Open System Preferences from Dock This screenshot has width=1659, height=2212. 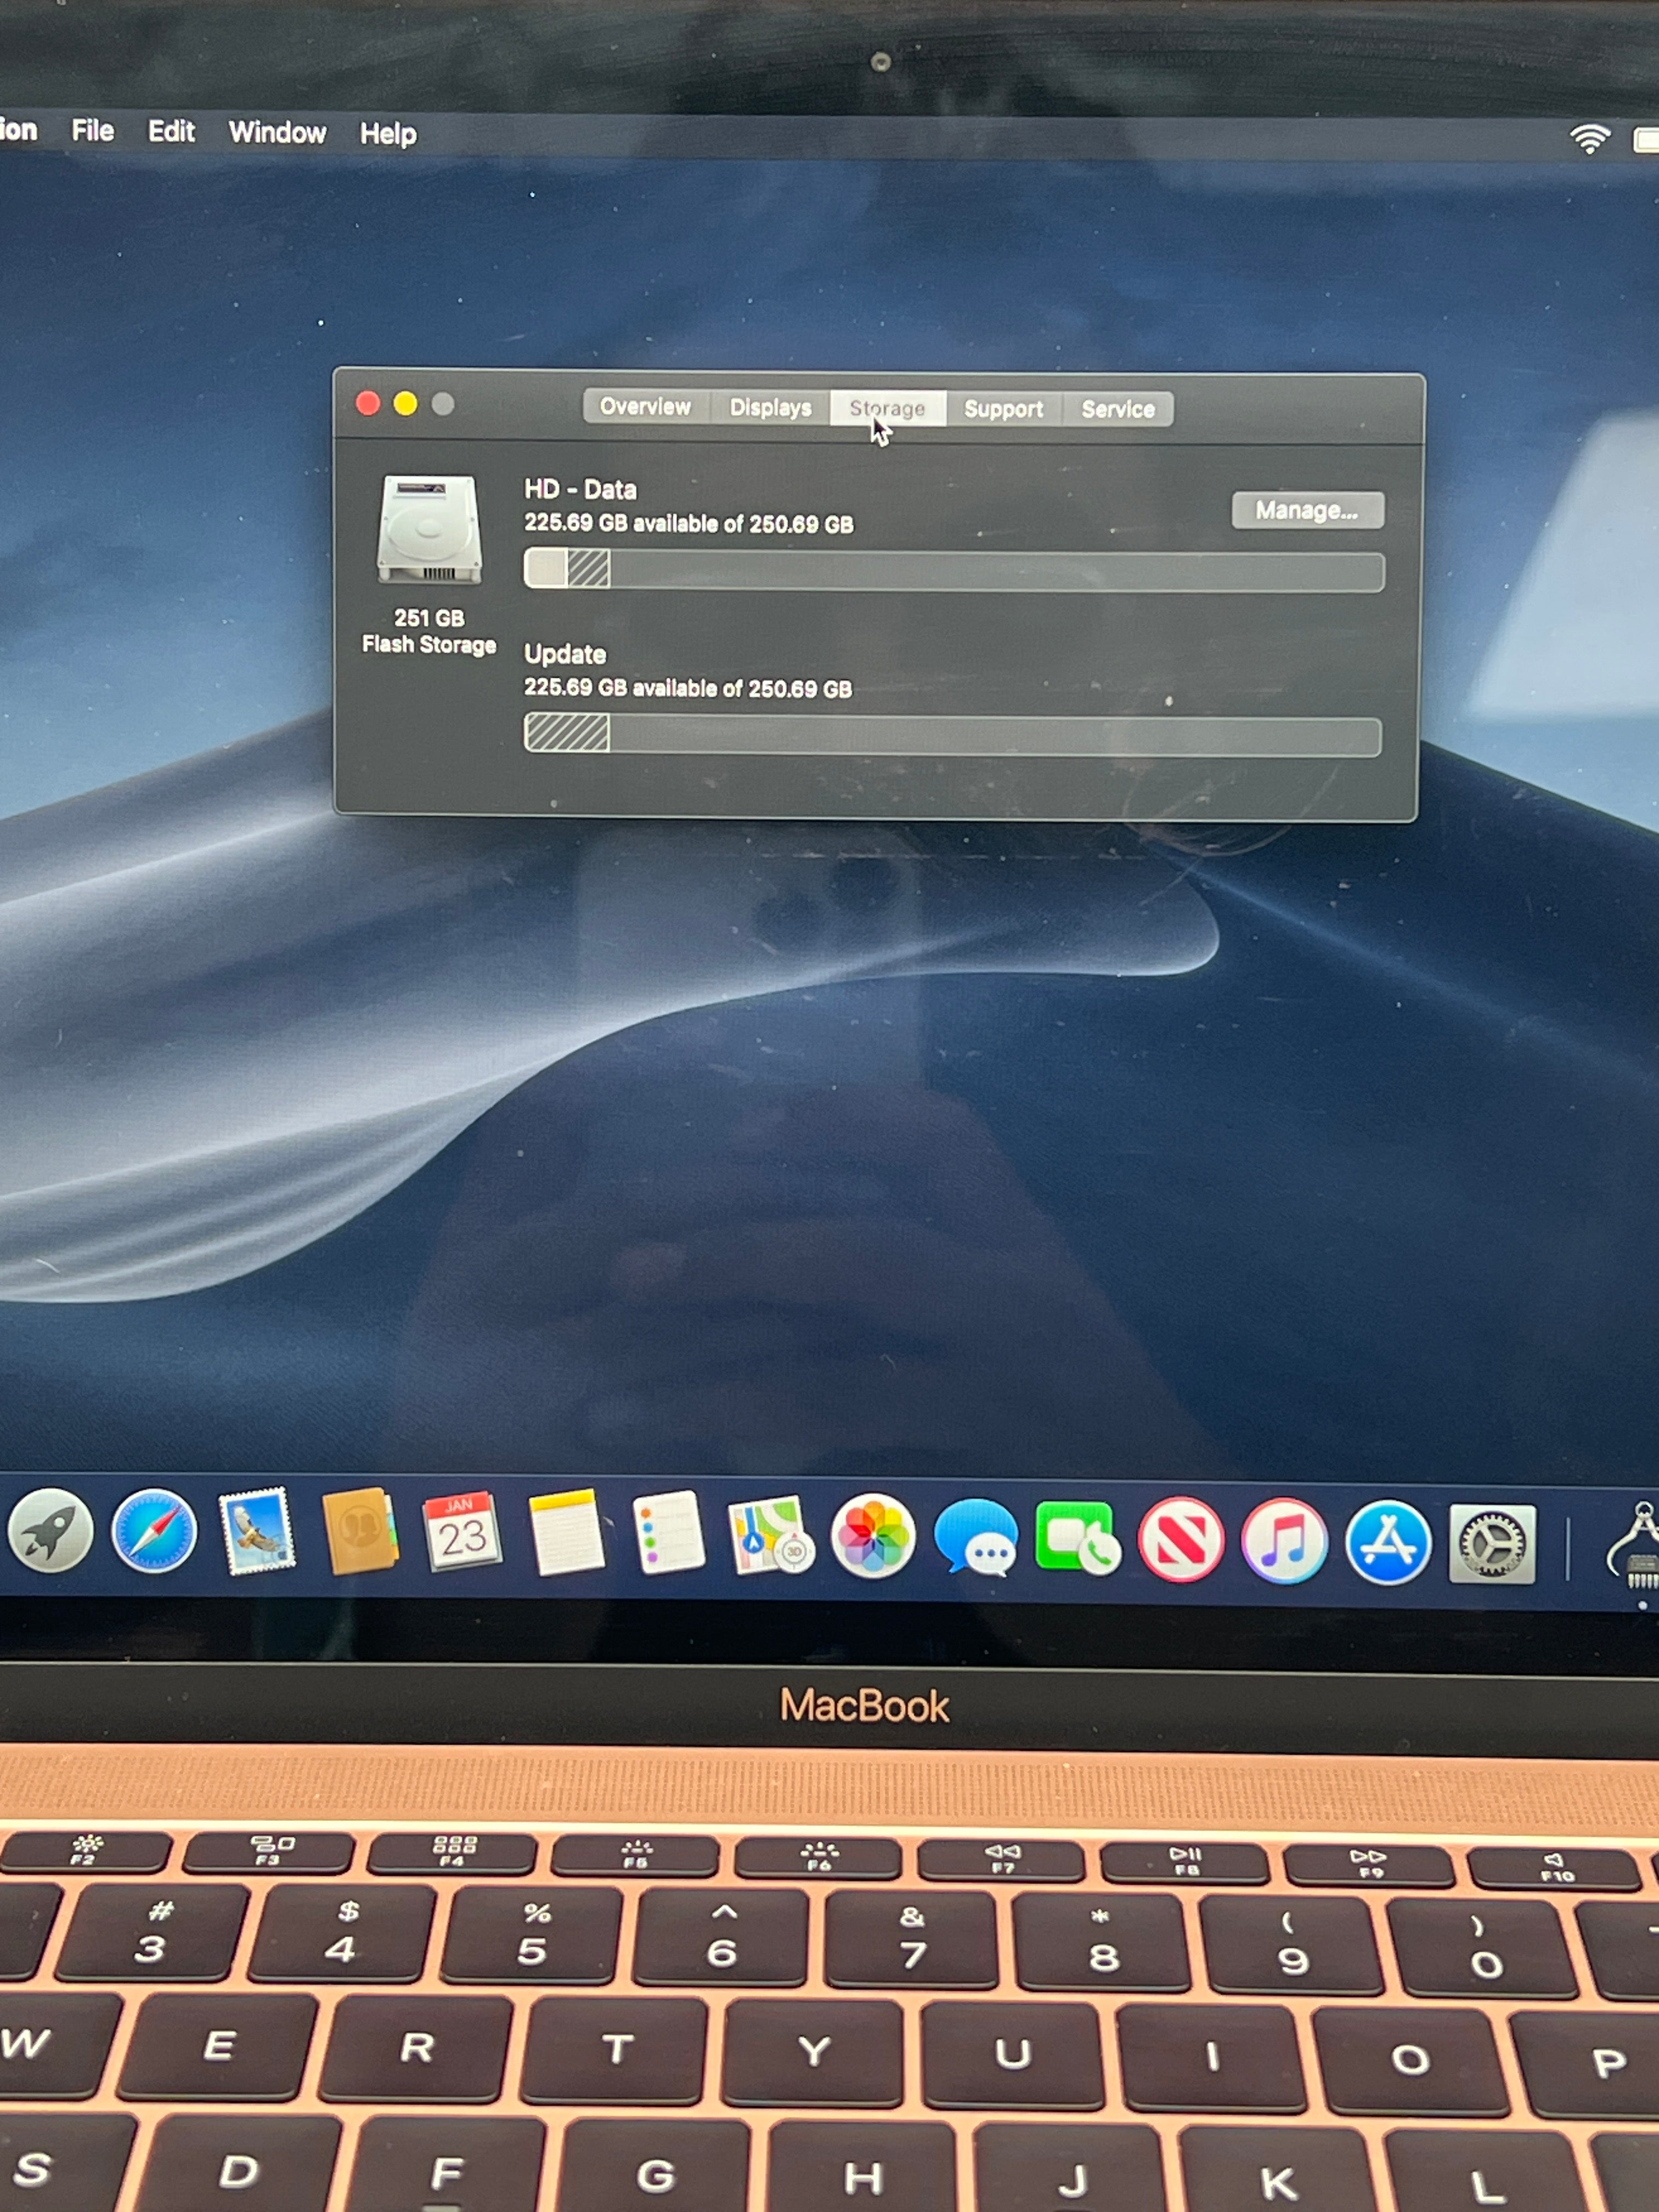pos(1492,1544)
